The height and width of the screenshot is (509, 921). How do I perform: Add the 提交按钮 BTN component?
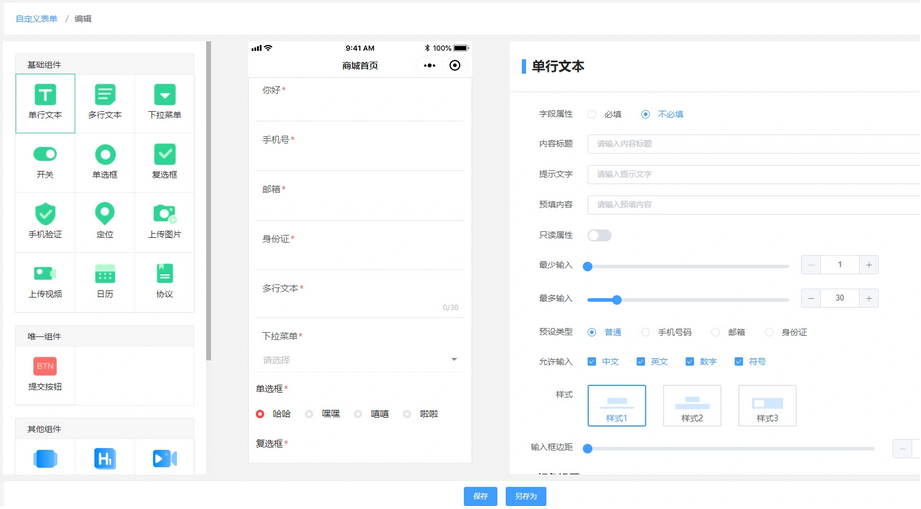tap(45, 367)
